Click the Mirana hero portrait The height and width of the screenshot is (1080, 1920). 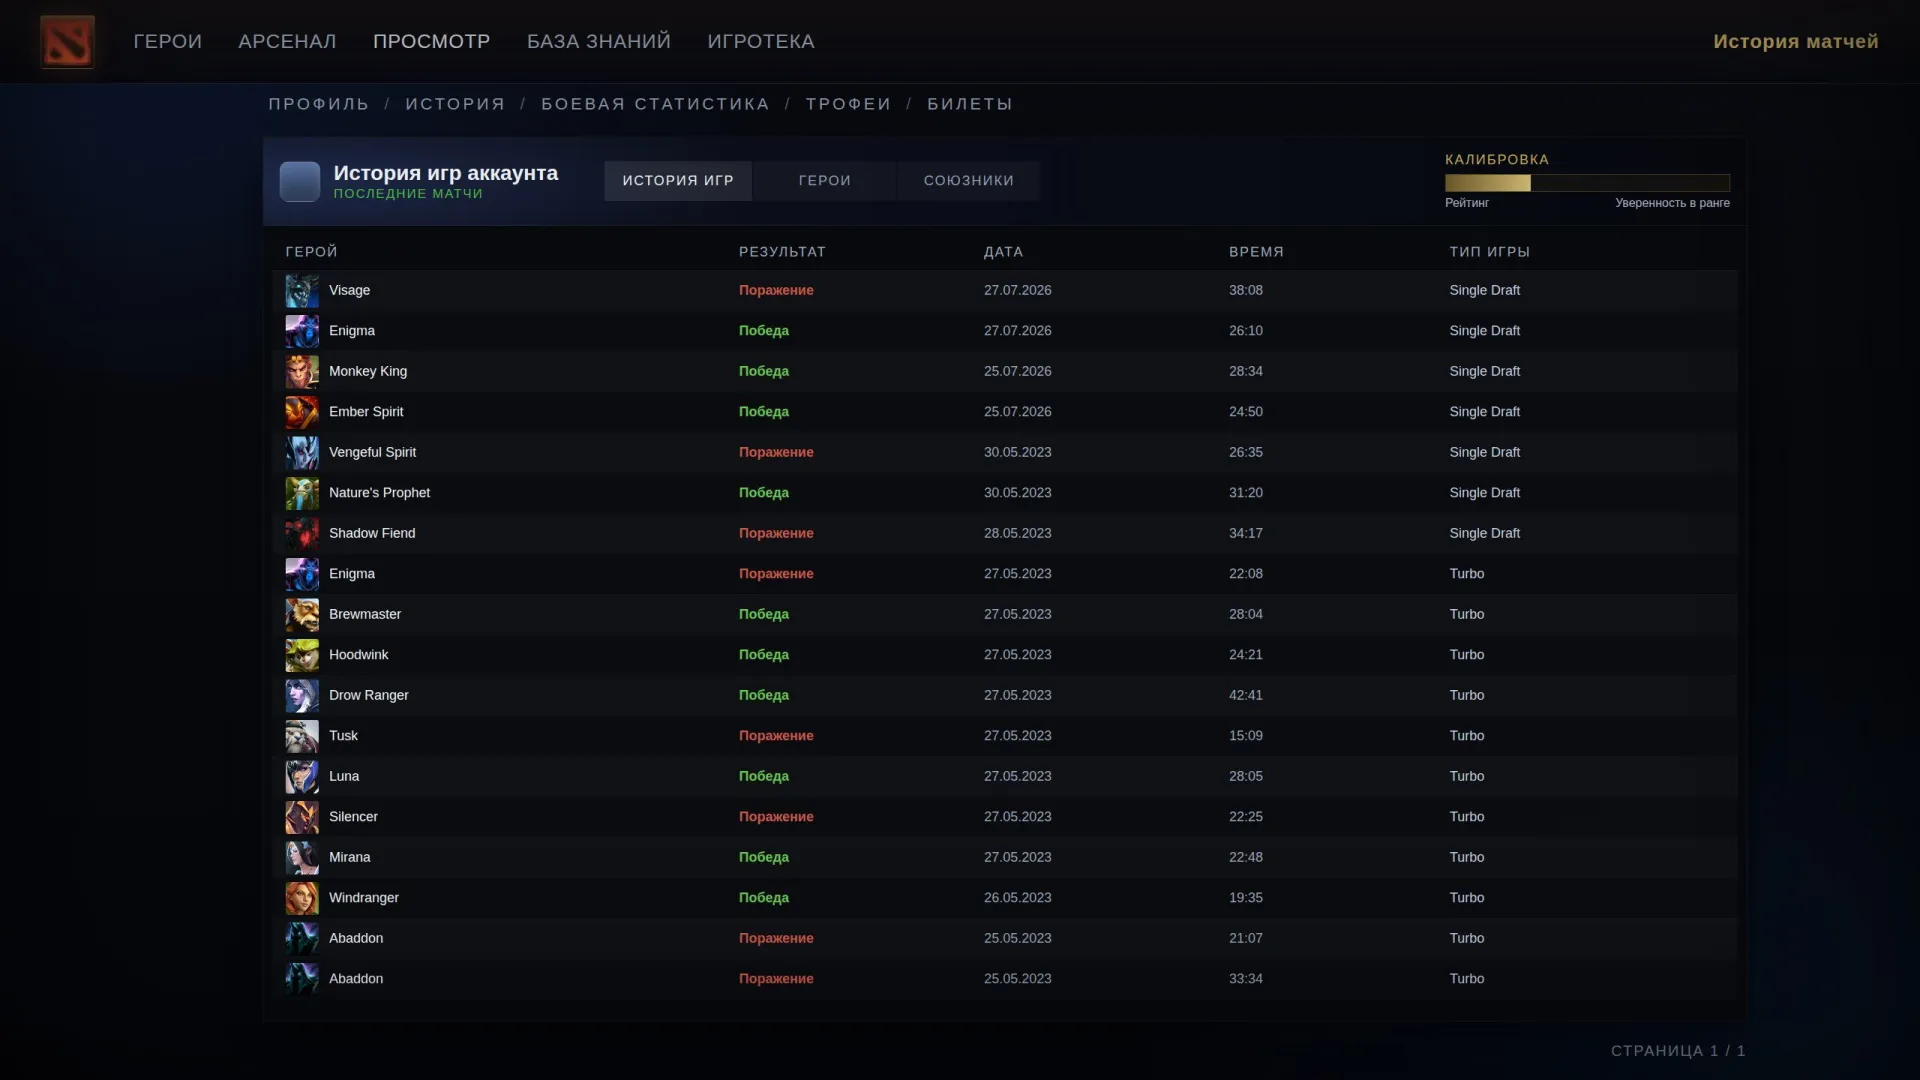(x=302, y=858)
